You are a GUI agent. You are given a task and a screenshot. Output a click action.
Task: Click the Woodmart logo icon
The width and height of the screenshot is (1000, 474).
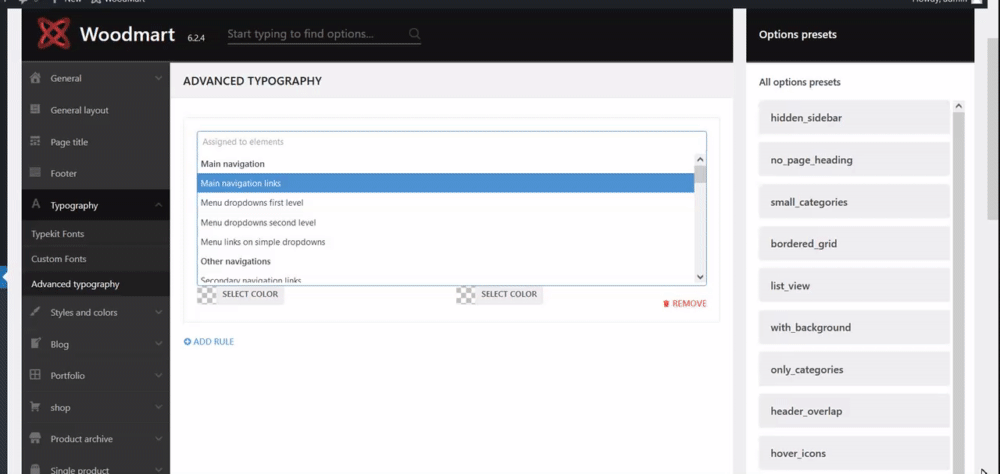tap(54, 34)
